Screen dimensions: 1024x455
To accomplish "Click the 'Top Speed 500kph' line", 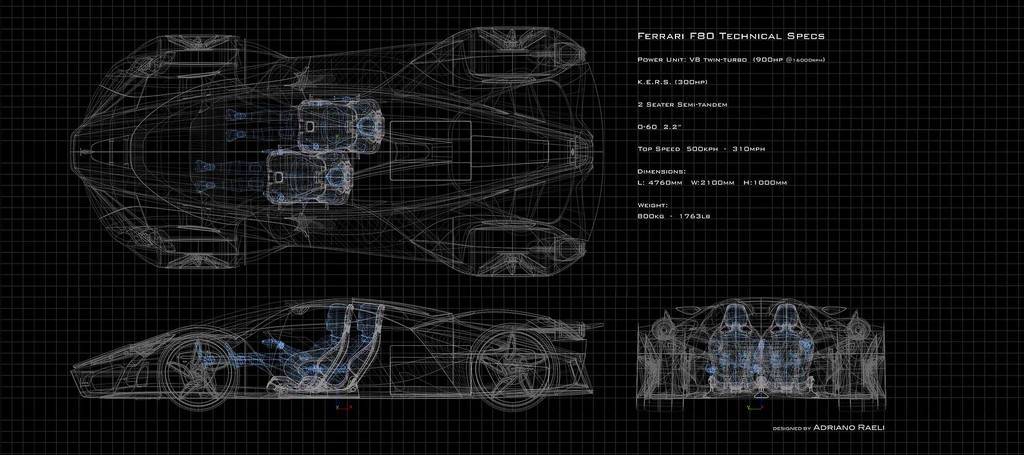I will pos(701,149).
